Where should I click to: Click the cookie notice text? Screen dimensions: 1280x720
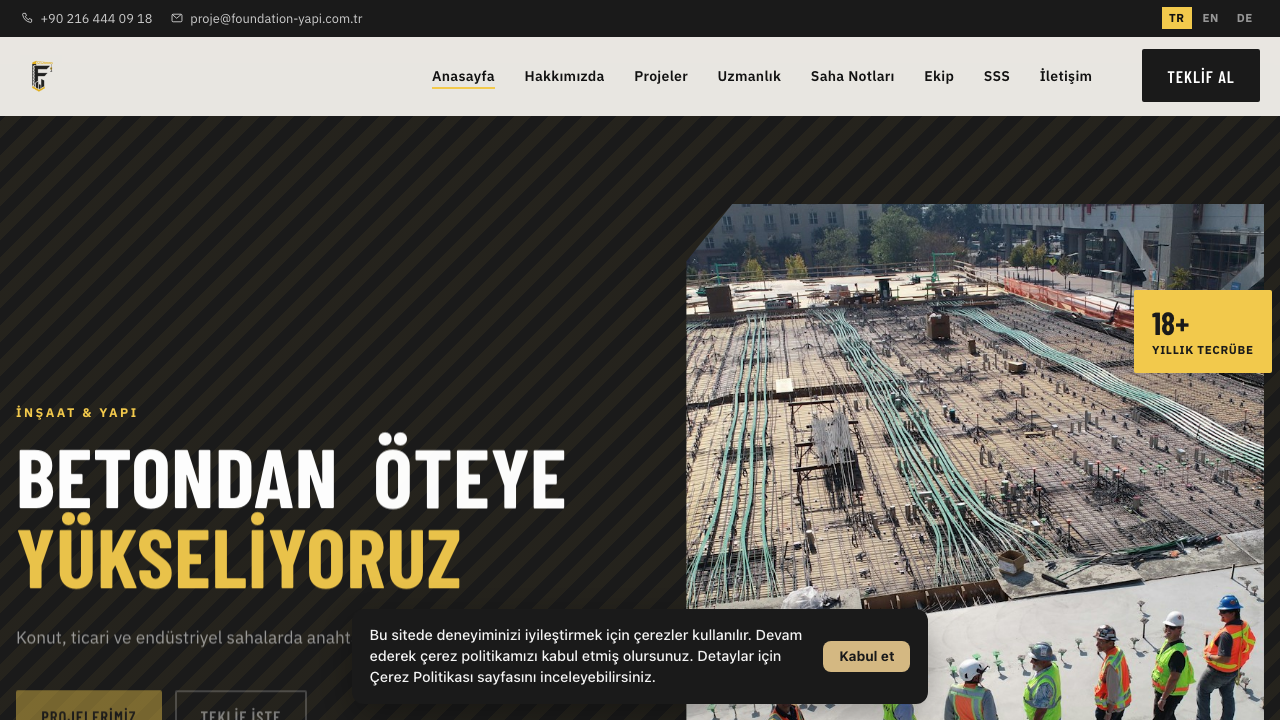click(x=586, y=656)
